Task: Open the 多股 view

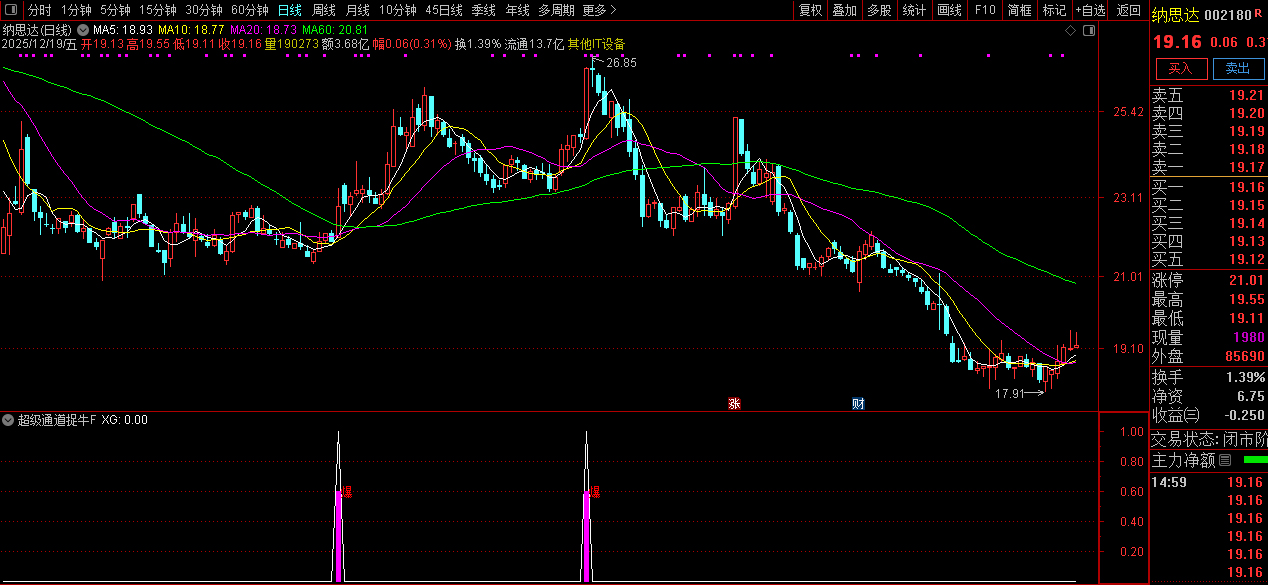Action: [x=879, y=10]
